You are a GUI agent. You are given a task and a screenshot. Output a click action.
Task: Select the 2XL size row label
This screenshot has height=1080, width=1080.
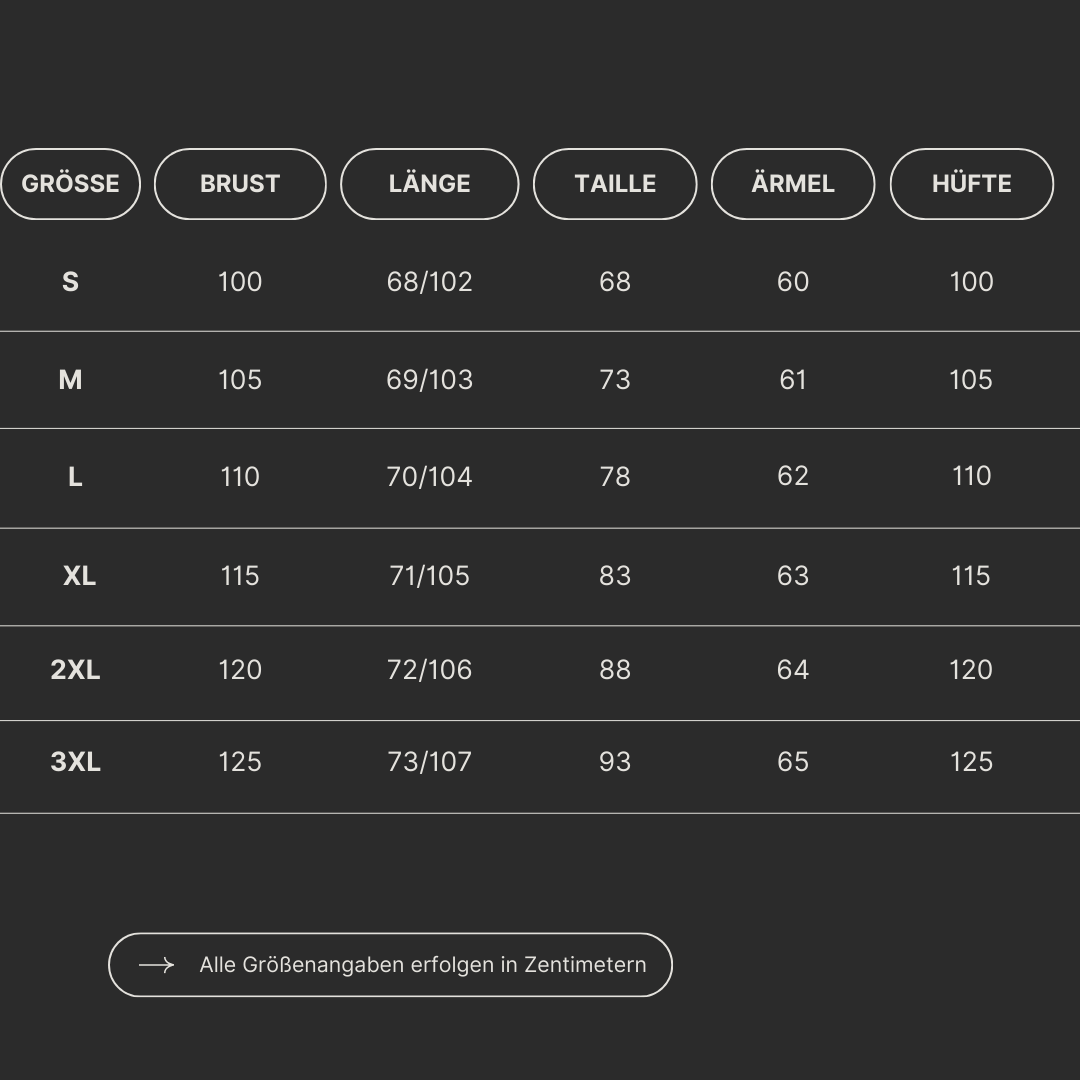click(76, 670)
